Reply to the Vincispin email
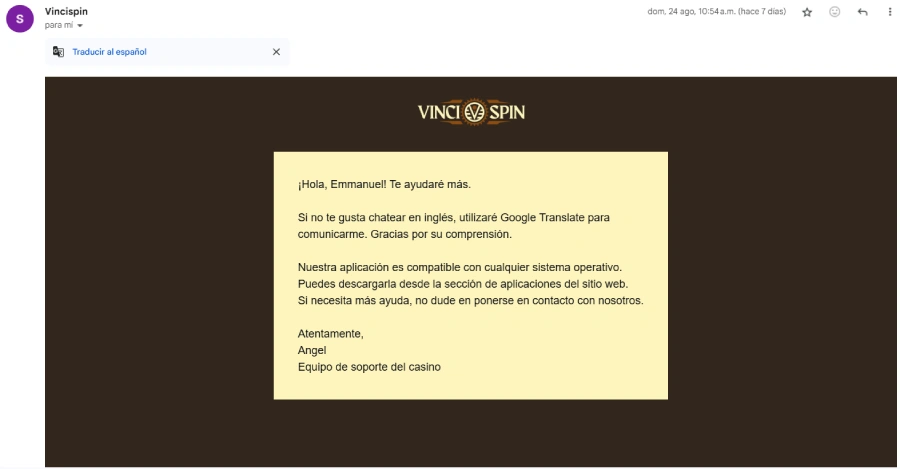The height and width of the screenshot is (469, 900). click(x=862, y=12)
